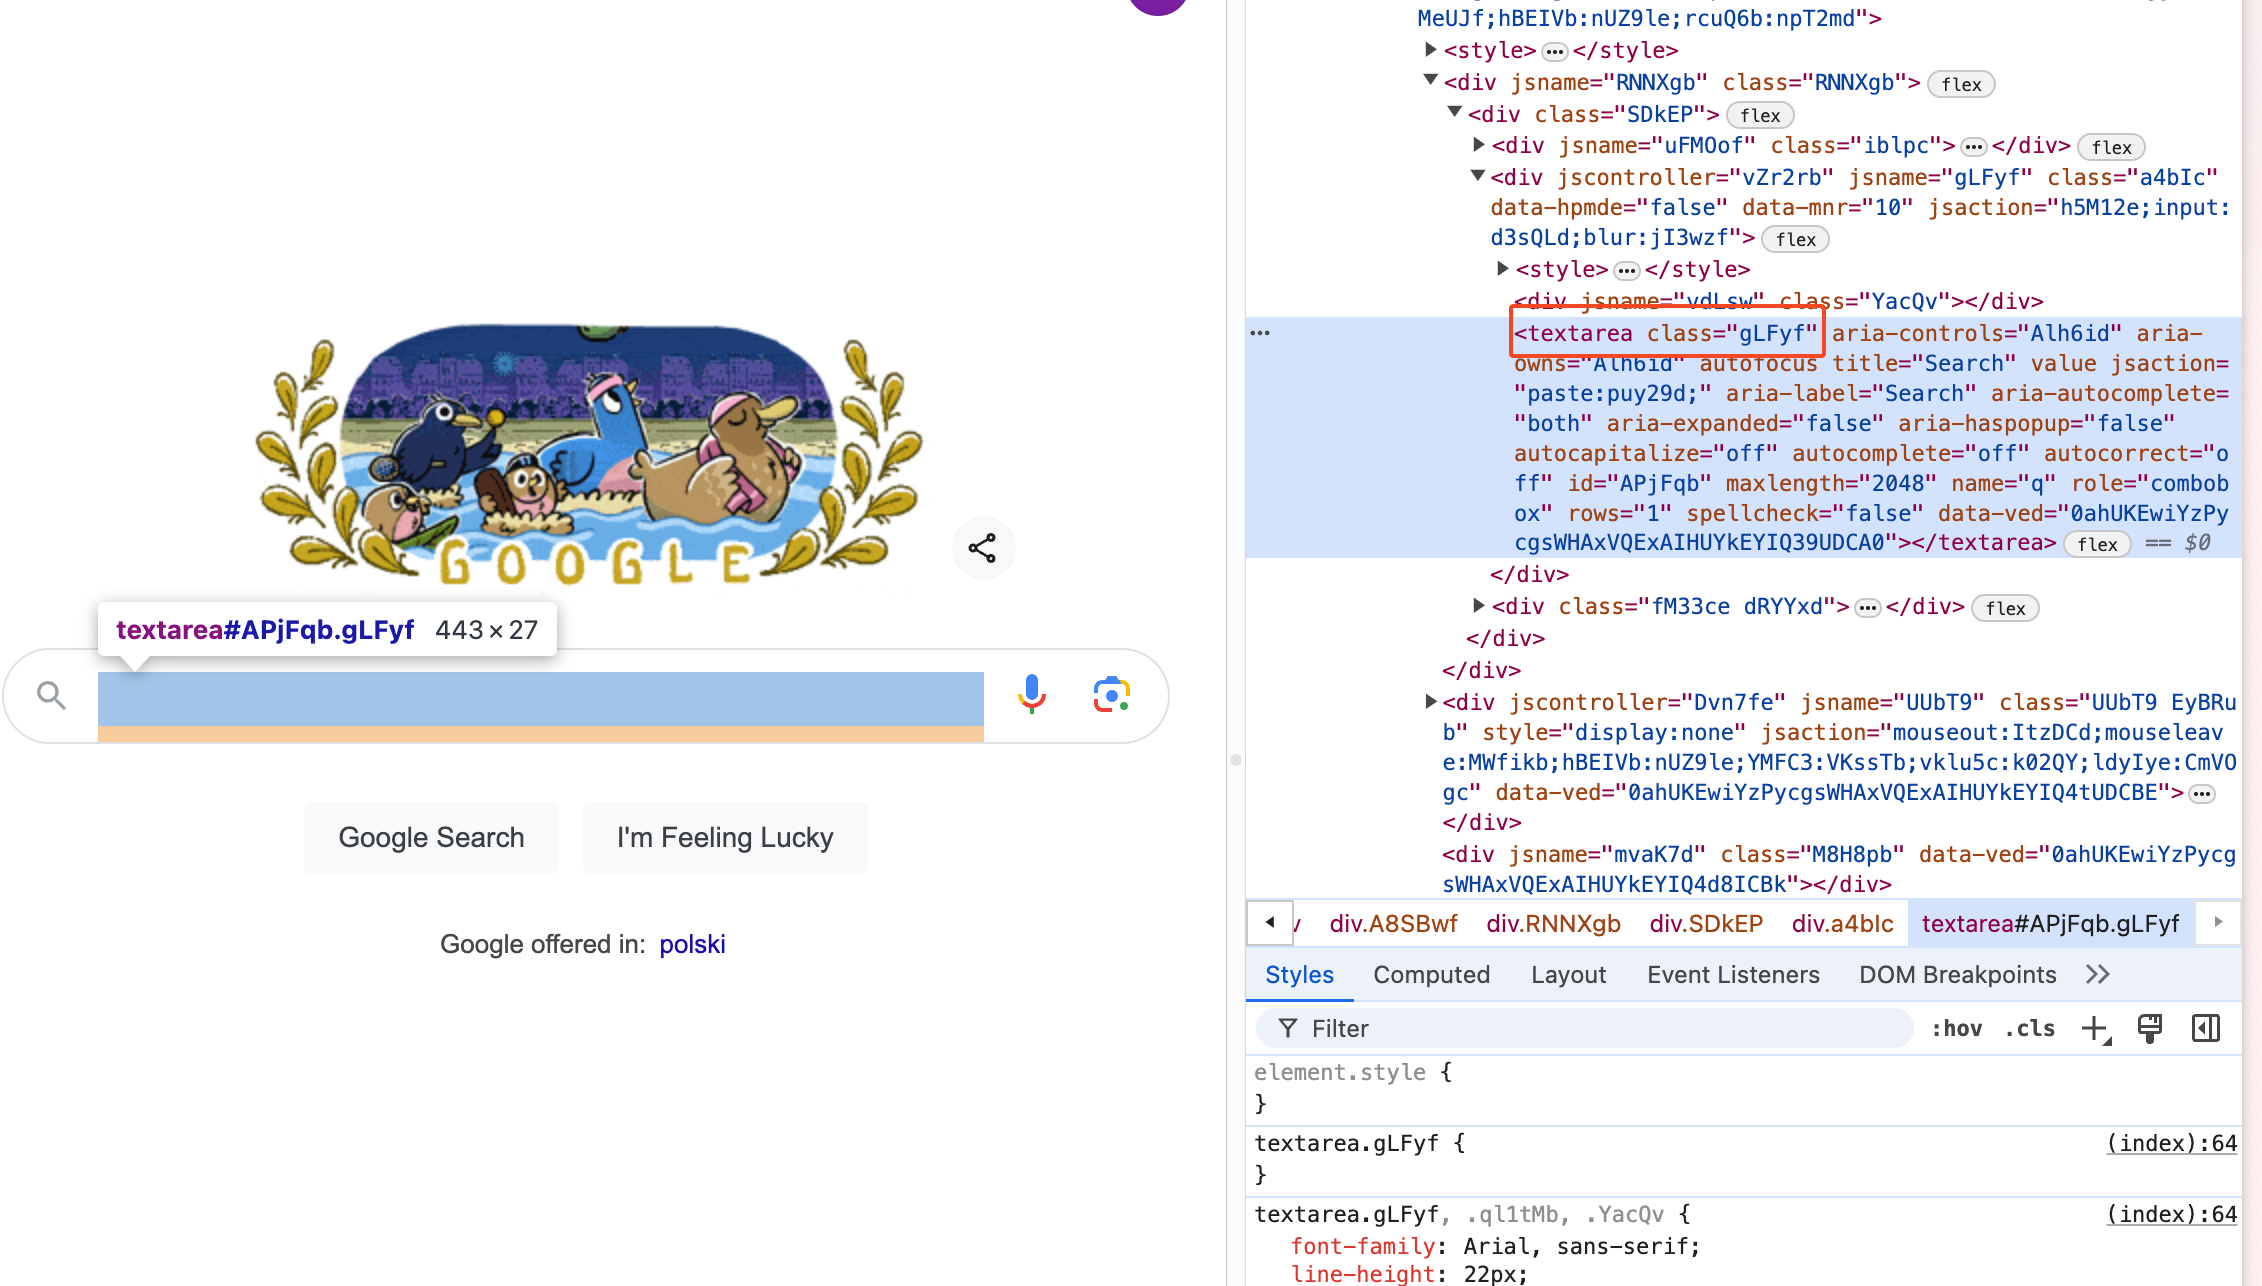Viewport: 2262px width, 1286px height.
Task: Select div.A8SBwf breadcrumb
Action: pos(1393,923)
